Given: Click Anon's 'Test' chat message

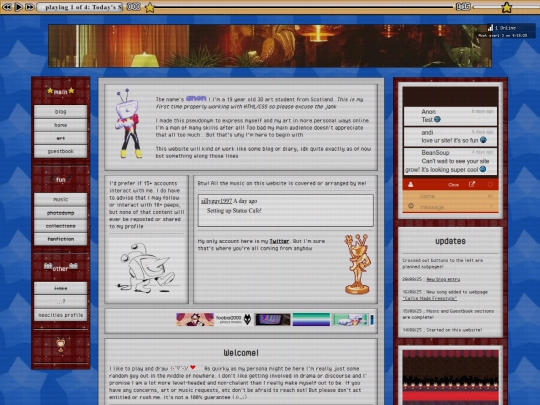Looking at the screenshot, I should coord(450,116).
